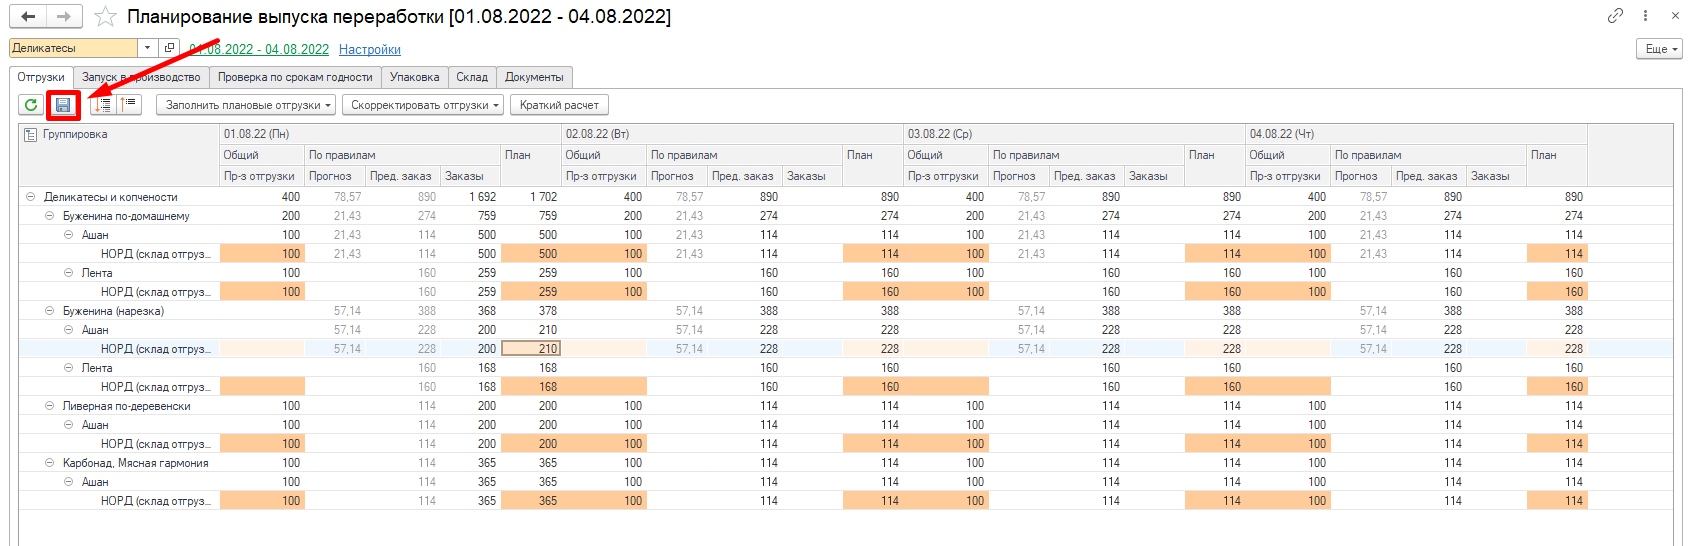Collapse the Деликатесы и копчености root group
The width and height of the screenshot is (1689, 546).
[31, 197]
